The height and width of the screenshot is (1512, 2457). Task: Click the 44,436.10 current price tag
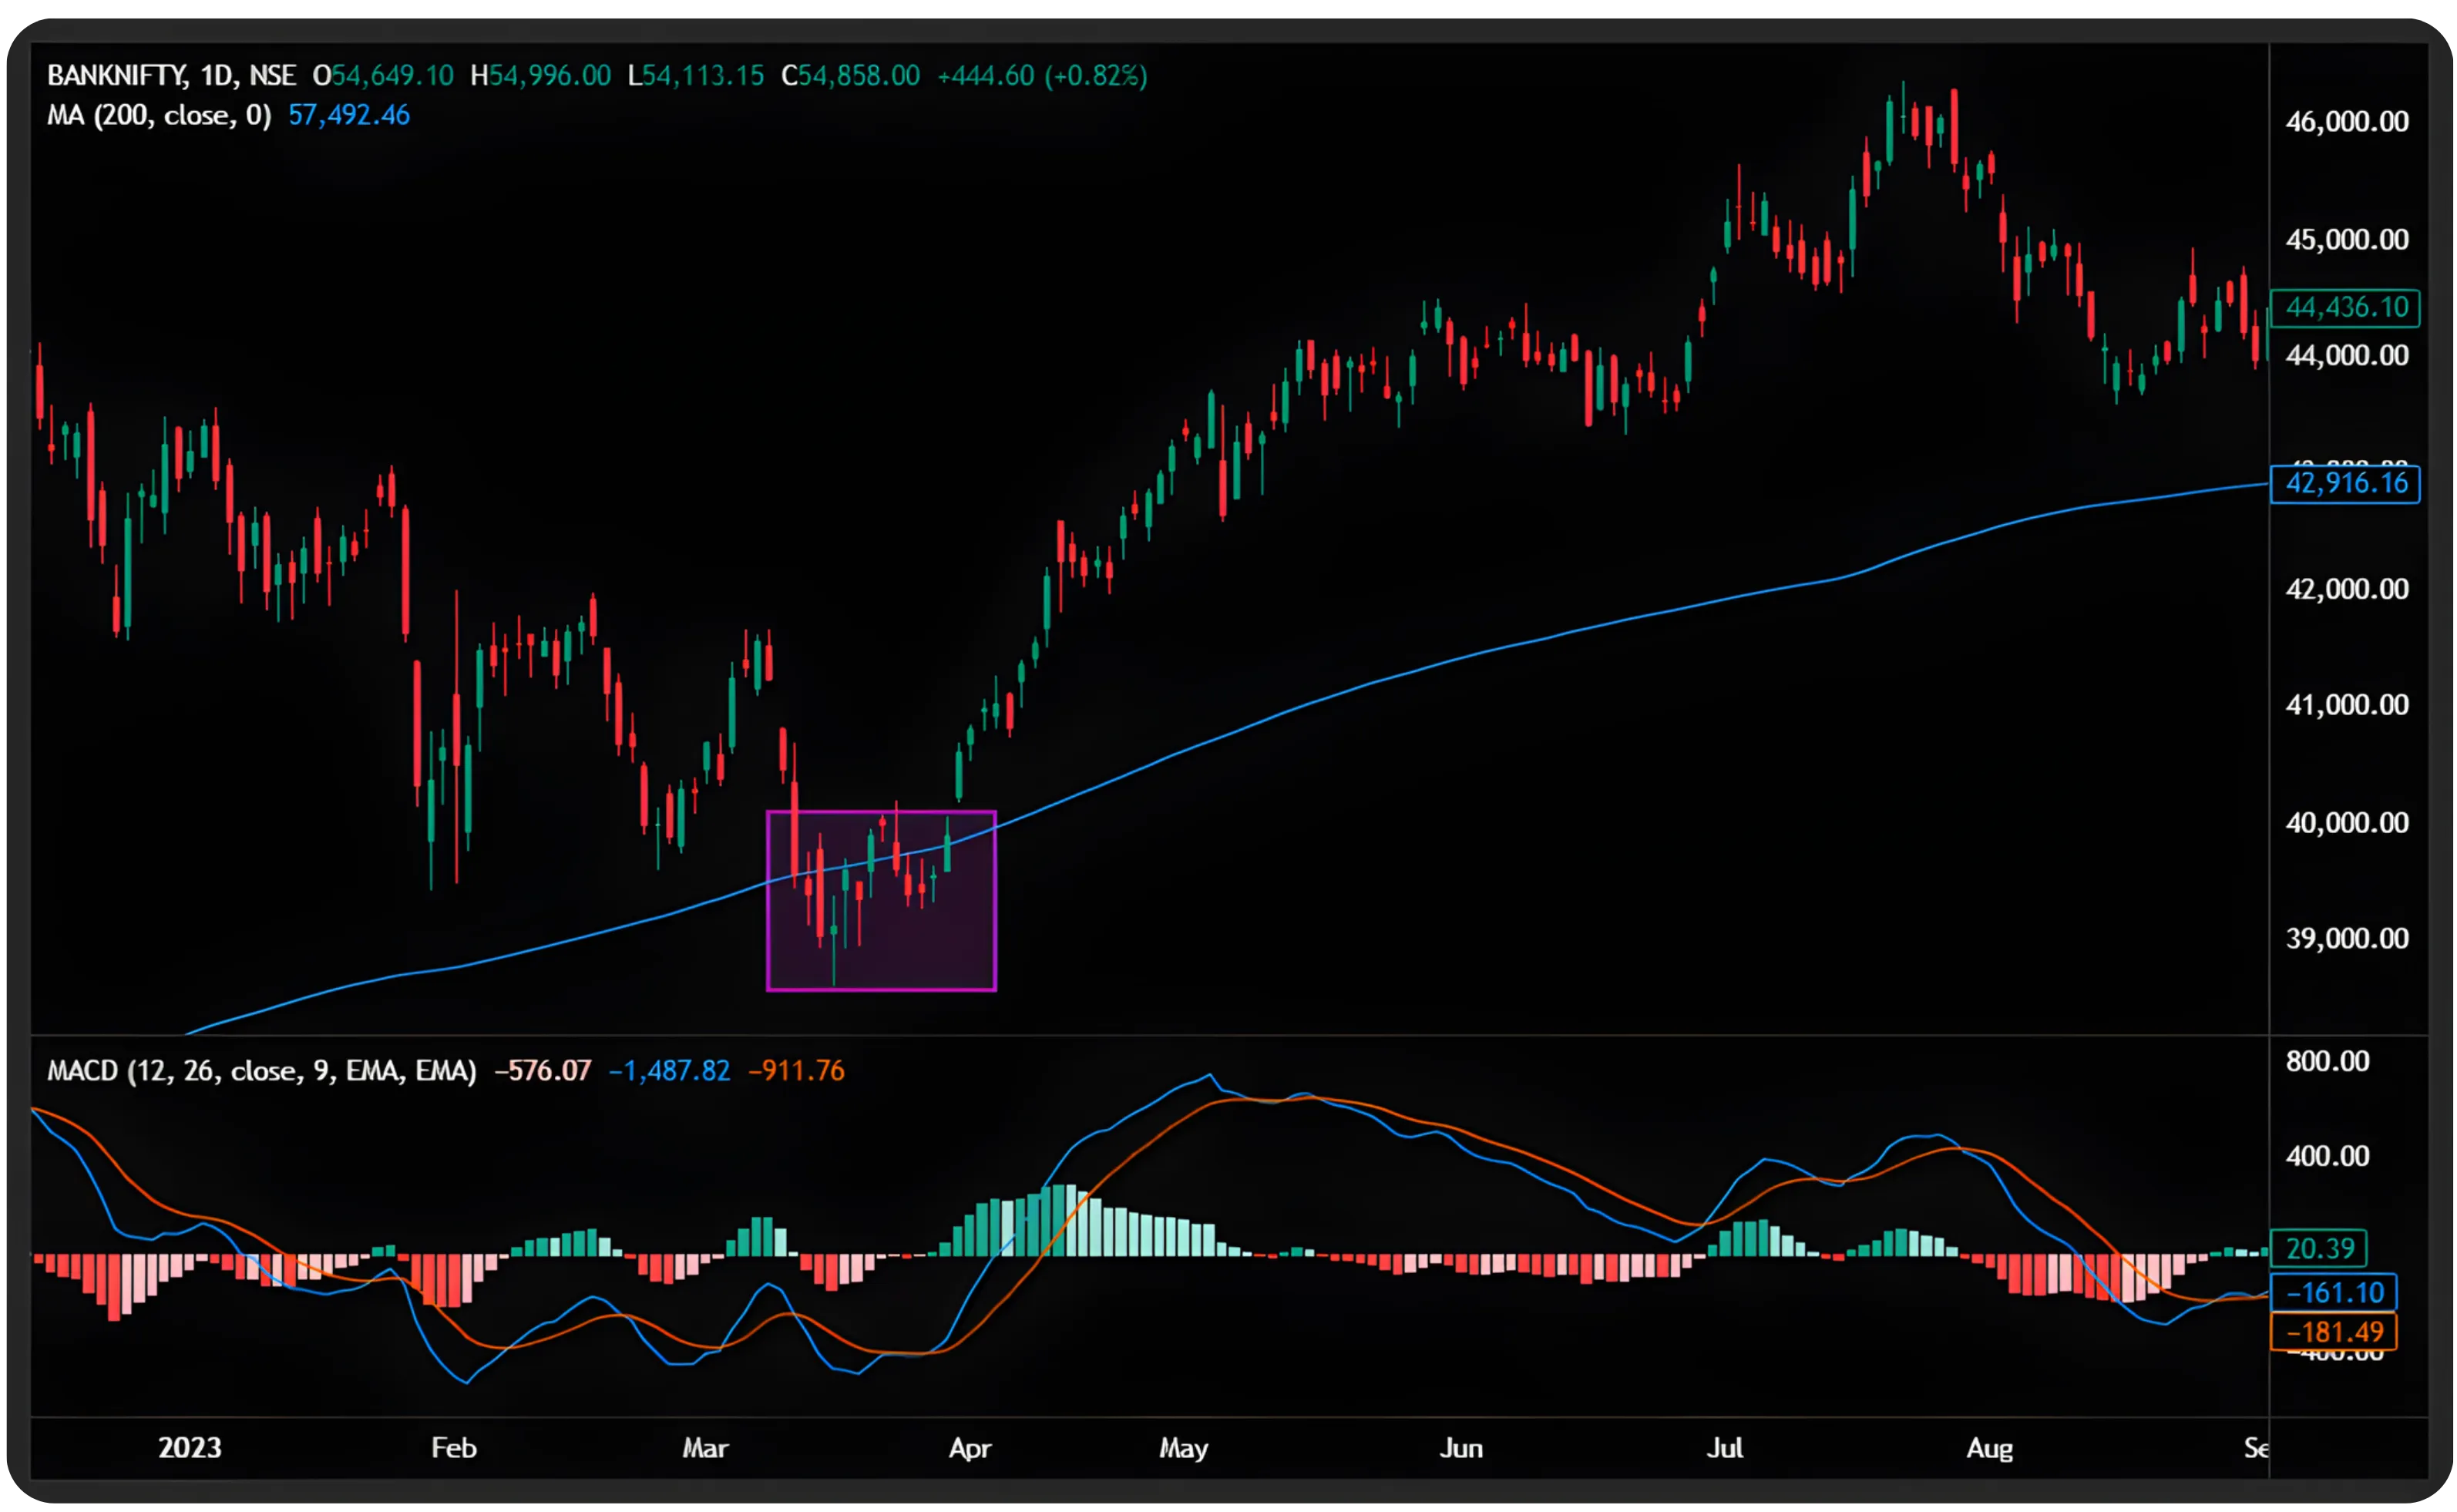[2345, 307]
